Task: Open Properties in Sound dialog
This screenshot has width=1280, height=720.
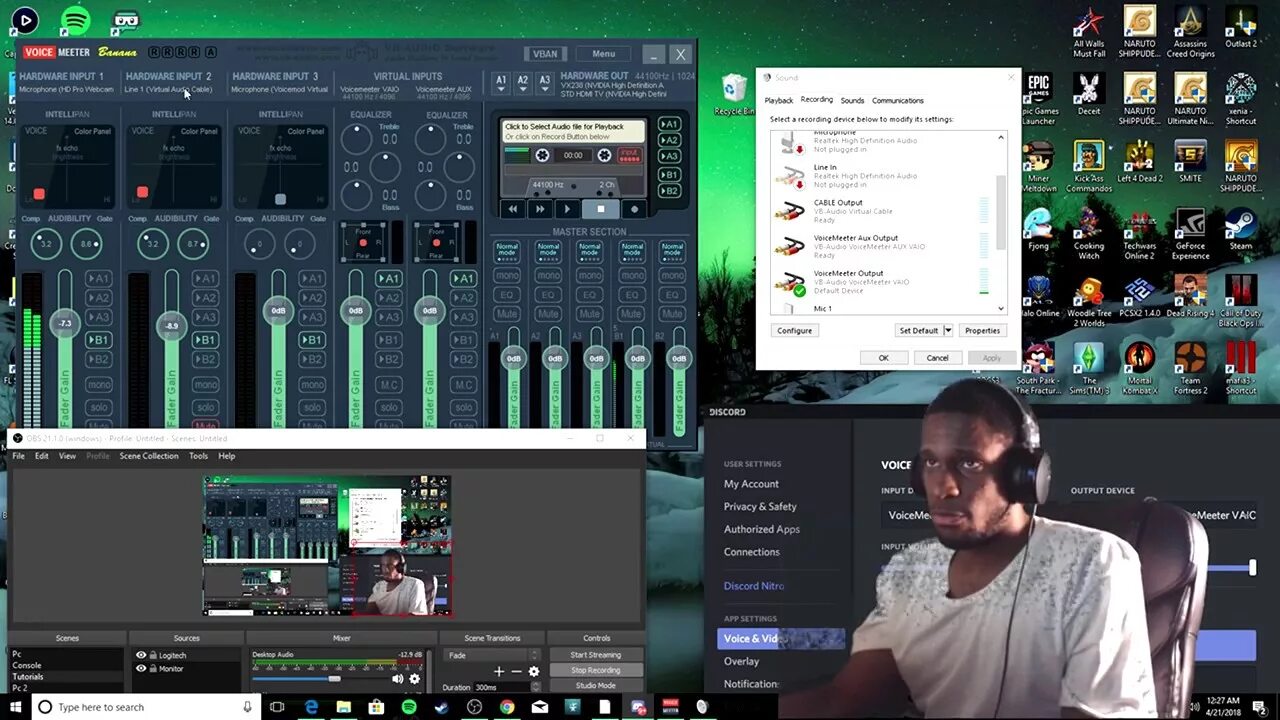Action: click(982, 330)
